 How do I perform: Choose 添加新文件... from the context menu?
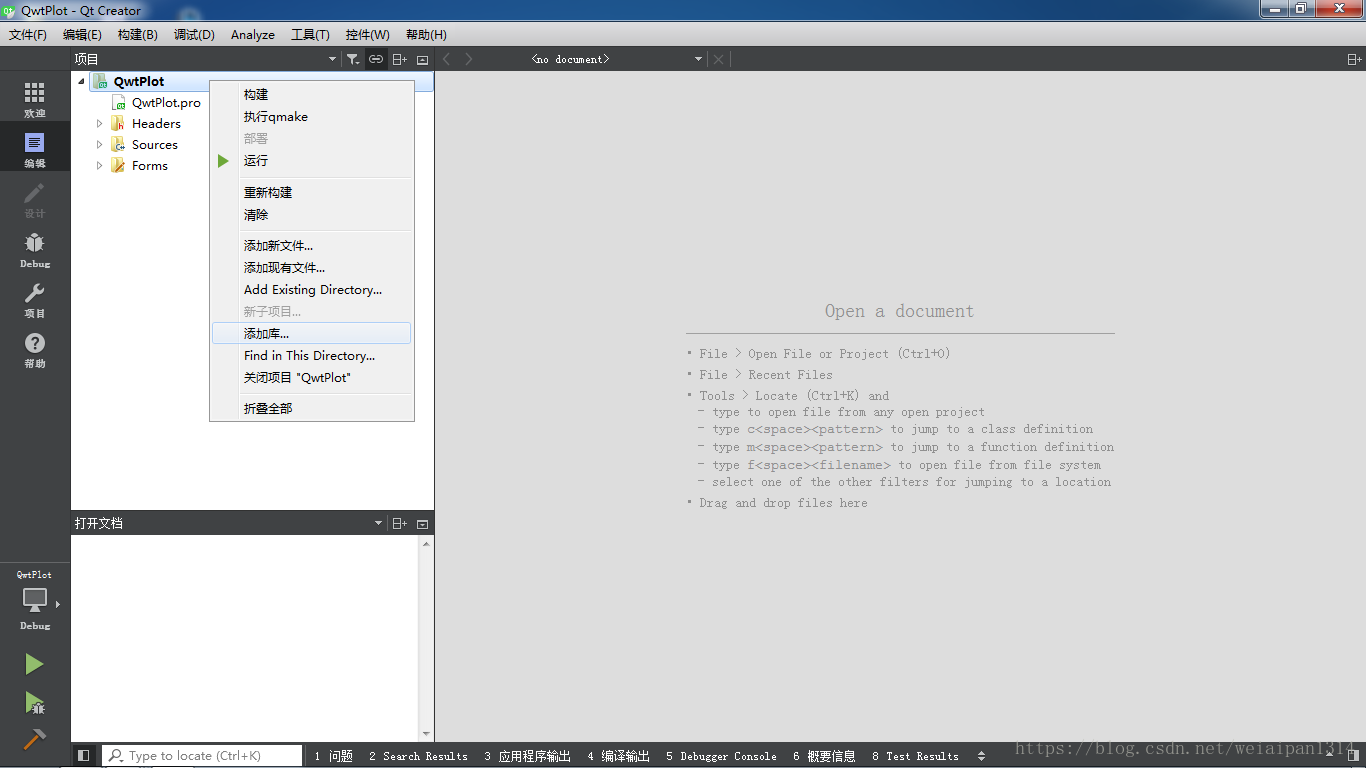pos(312,246)
